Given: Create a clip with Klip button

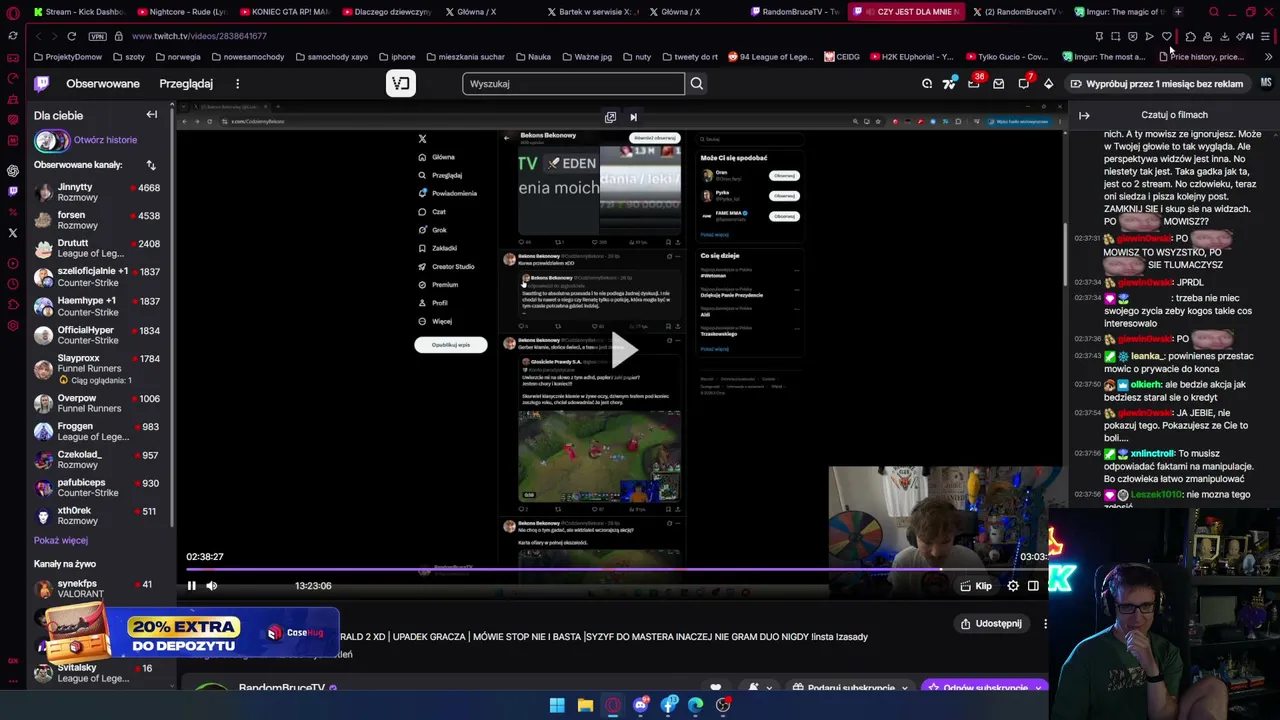Looking at the screenshot, I should [x=976, y=586].
